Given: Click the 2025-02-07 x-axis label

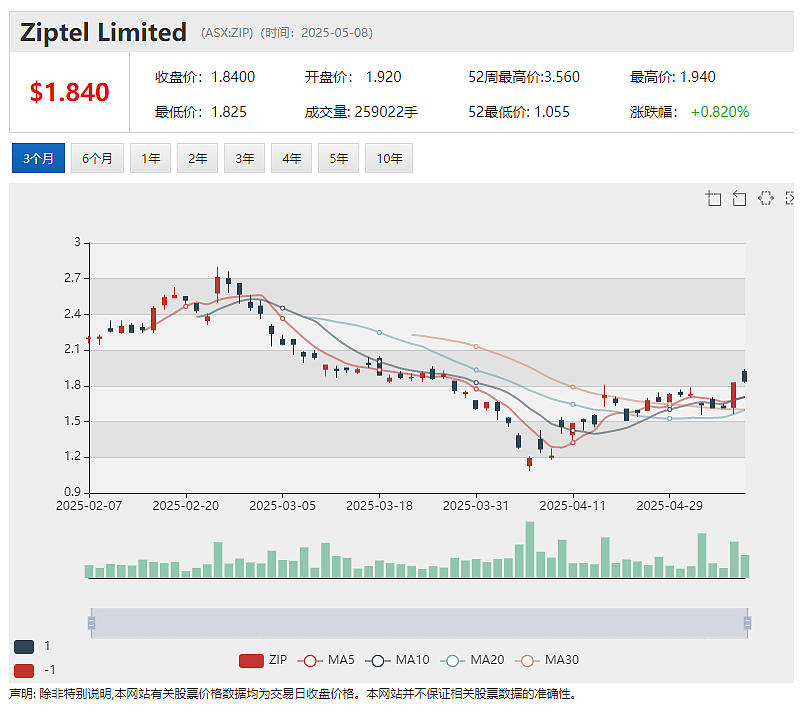Looking at the screenshot, I should click(x=89, y=506).
